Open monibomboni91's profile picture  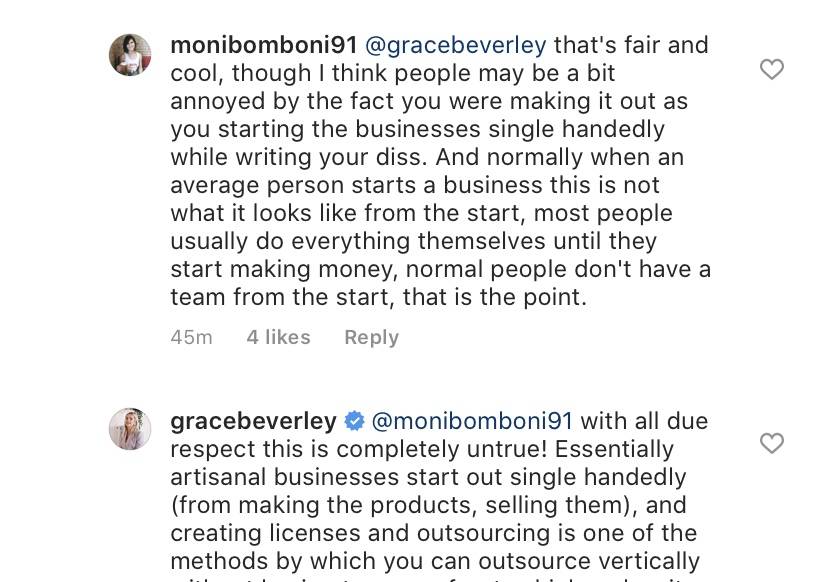130,55
